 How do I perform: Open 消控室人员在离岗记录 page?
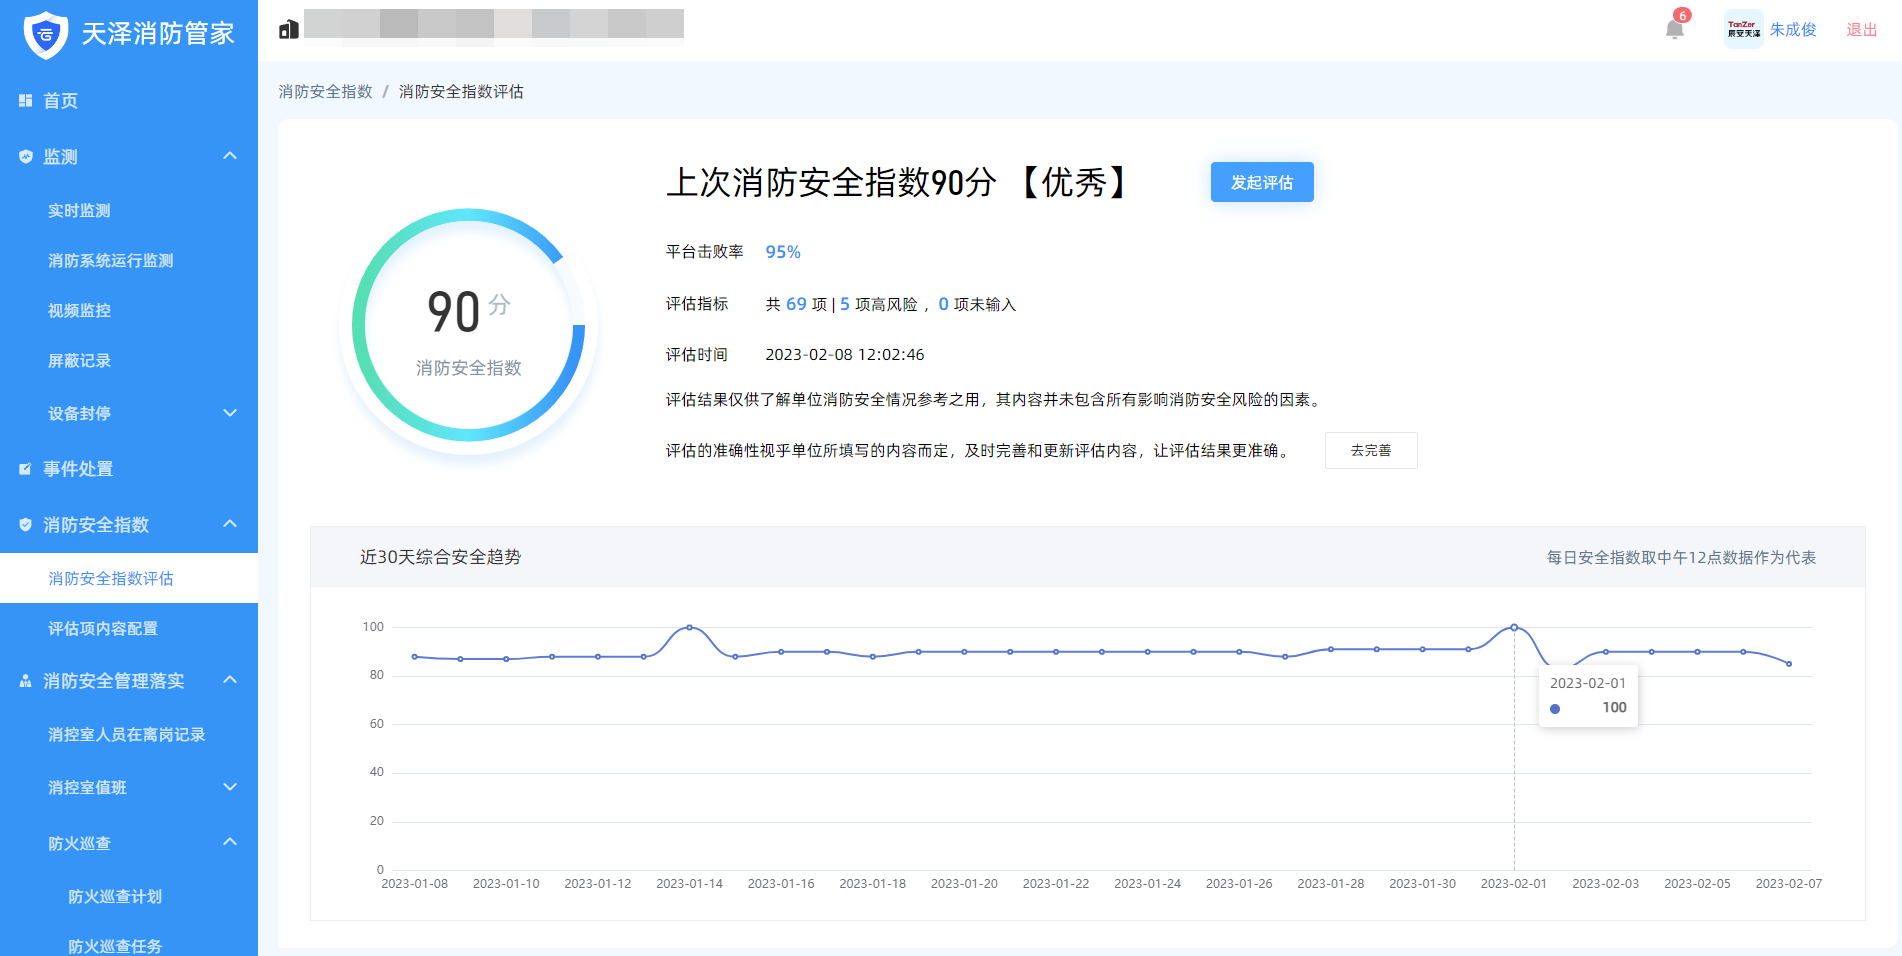tap(126, 735)
